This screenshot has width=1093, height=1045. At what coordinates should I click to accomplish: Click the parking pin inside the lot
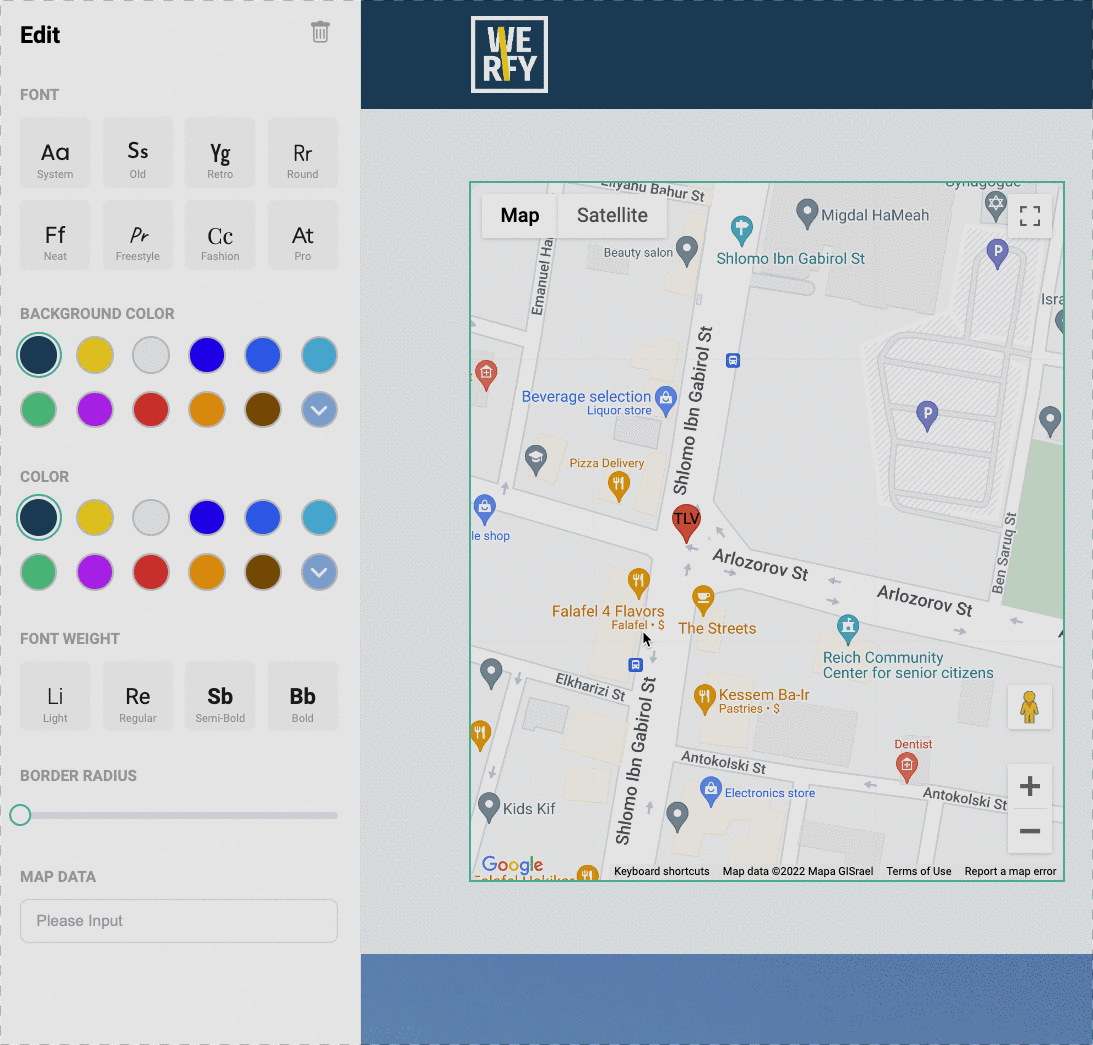926,416
